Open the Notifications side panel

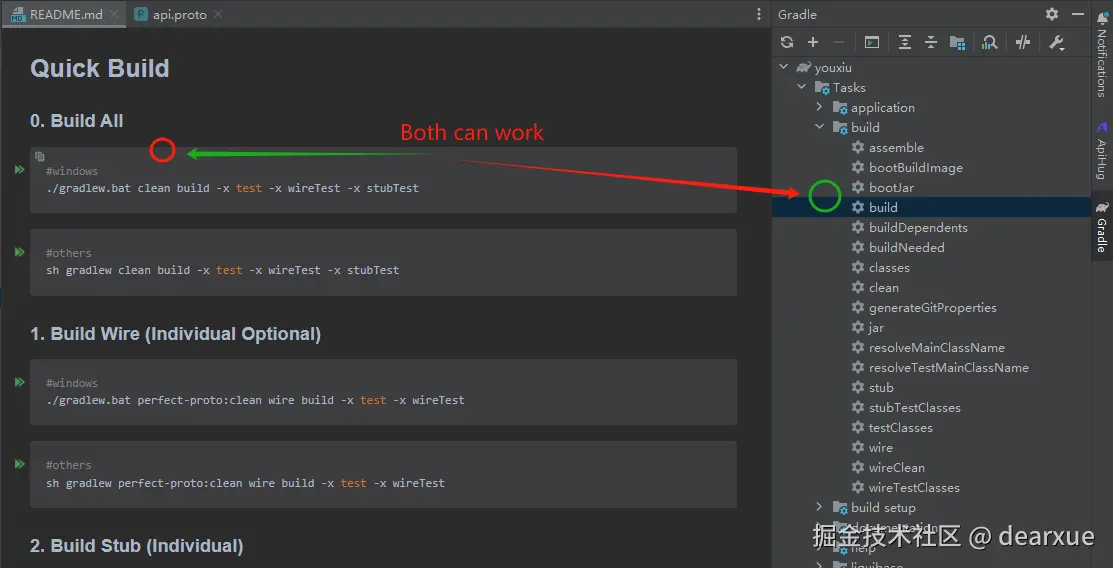(1102, 55)
